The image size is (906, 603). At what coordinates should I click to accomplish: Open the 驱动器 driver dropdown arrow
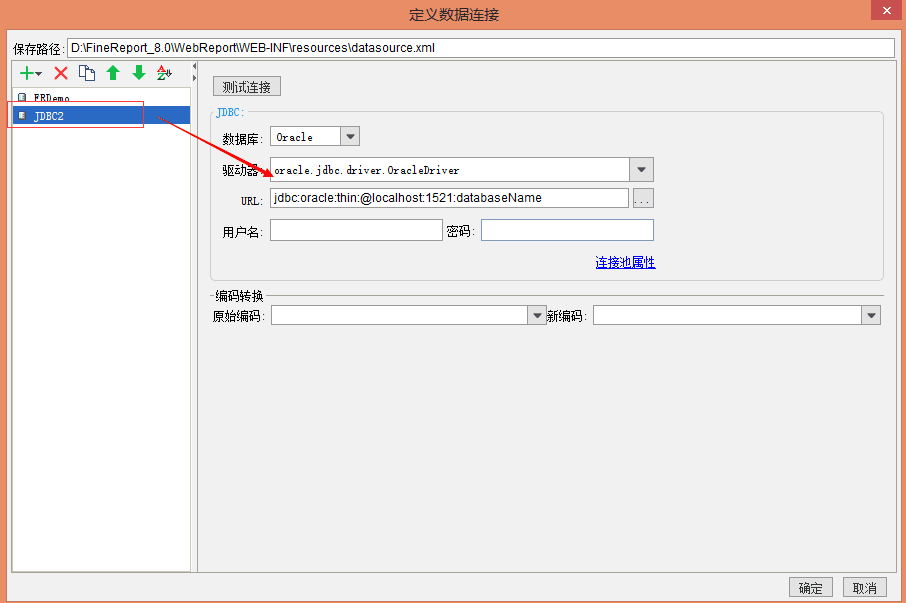click(x=641, y=170)
